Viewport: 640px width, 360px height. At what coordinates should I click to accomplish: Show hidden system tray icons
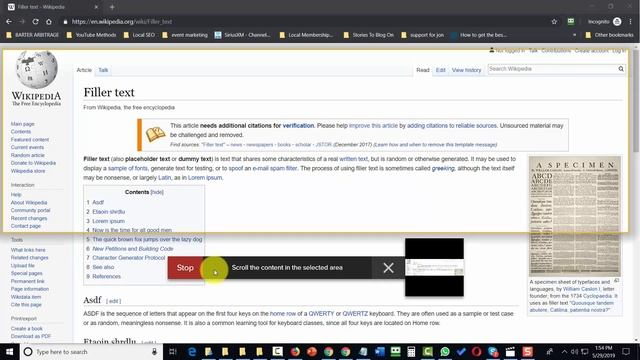point(564,352)
